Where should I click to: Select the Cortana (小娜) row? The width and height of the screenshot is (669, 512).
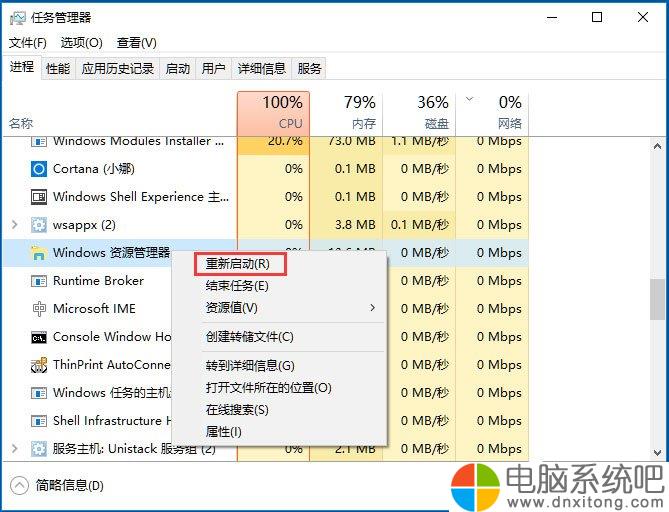pos(266,169)
